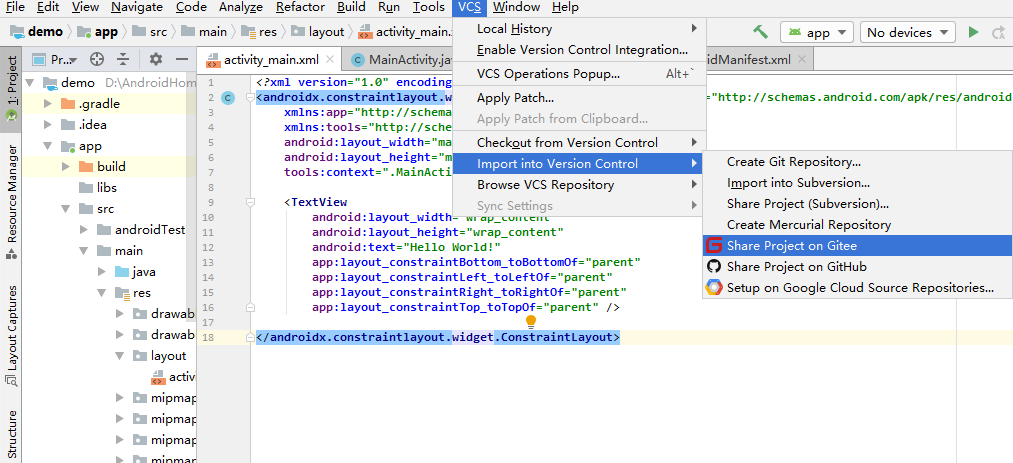Choose Share Project on GitHub

857,267
